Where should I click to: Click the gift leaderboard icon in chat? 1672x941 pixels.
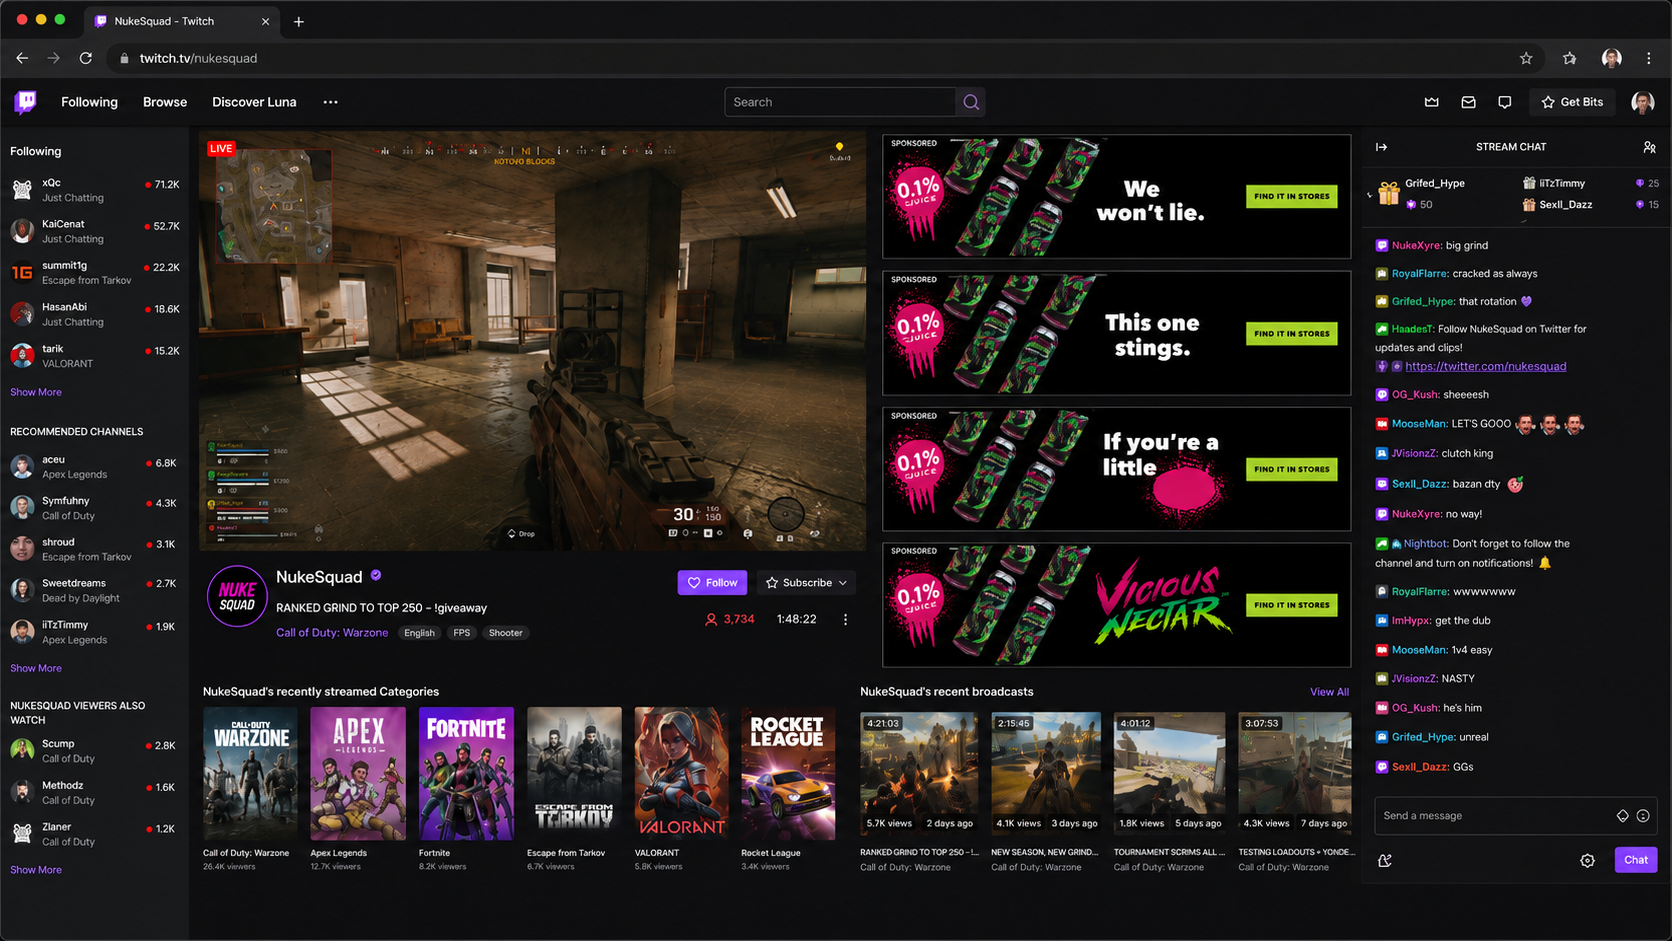1388,193
